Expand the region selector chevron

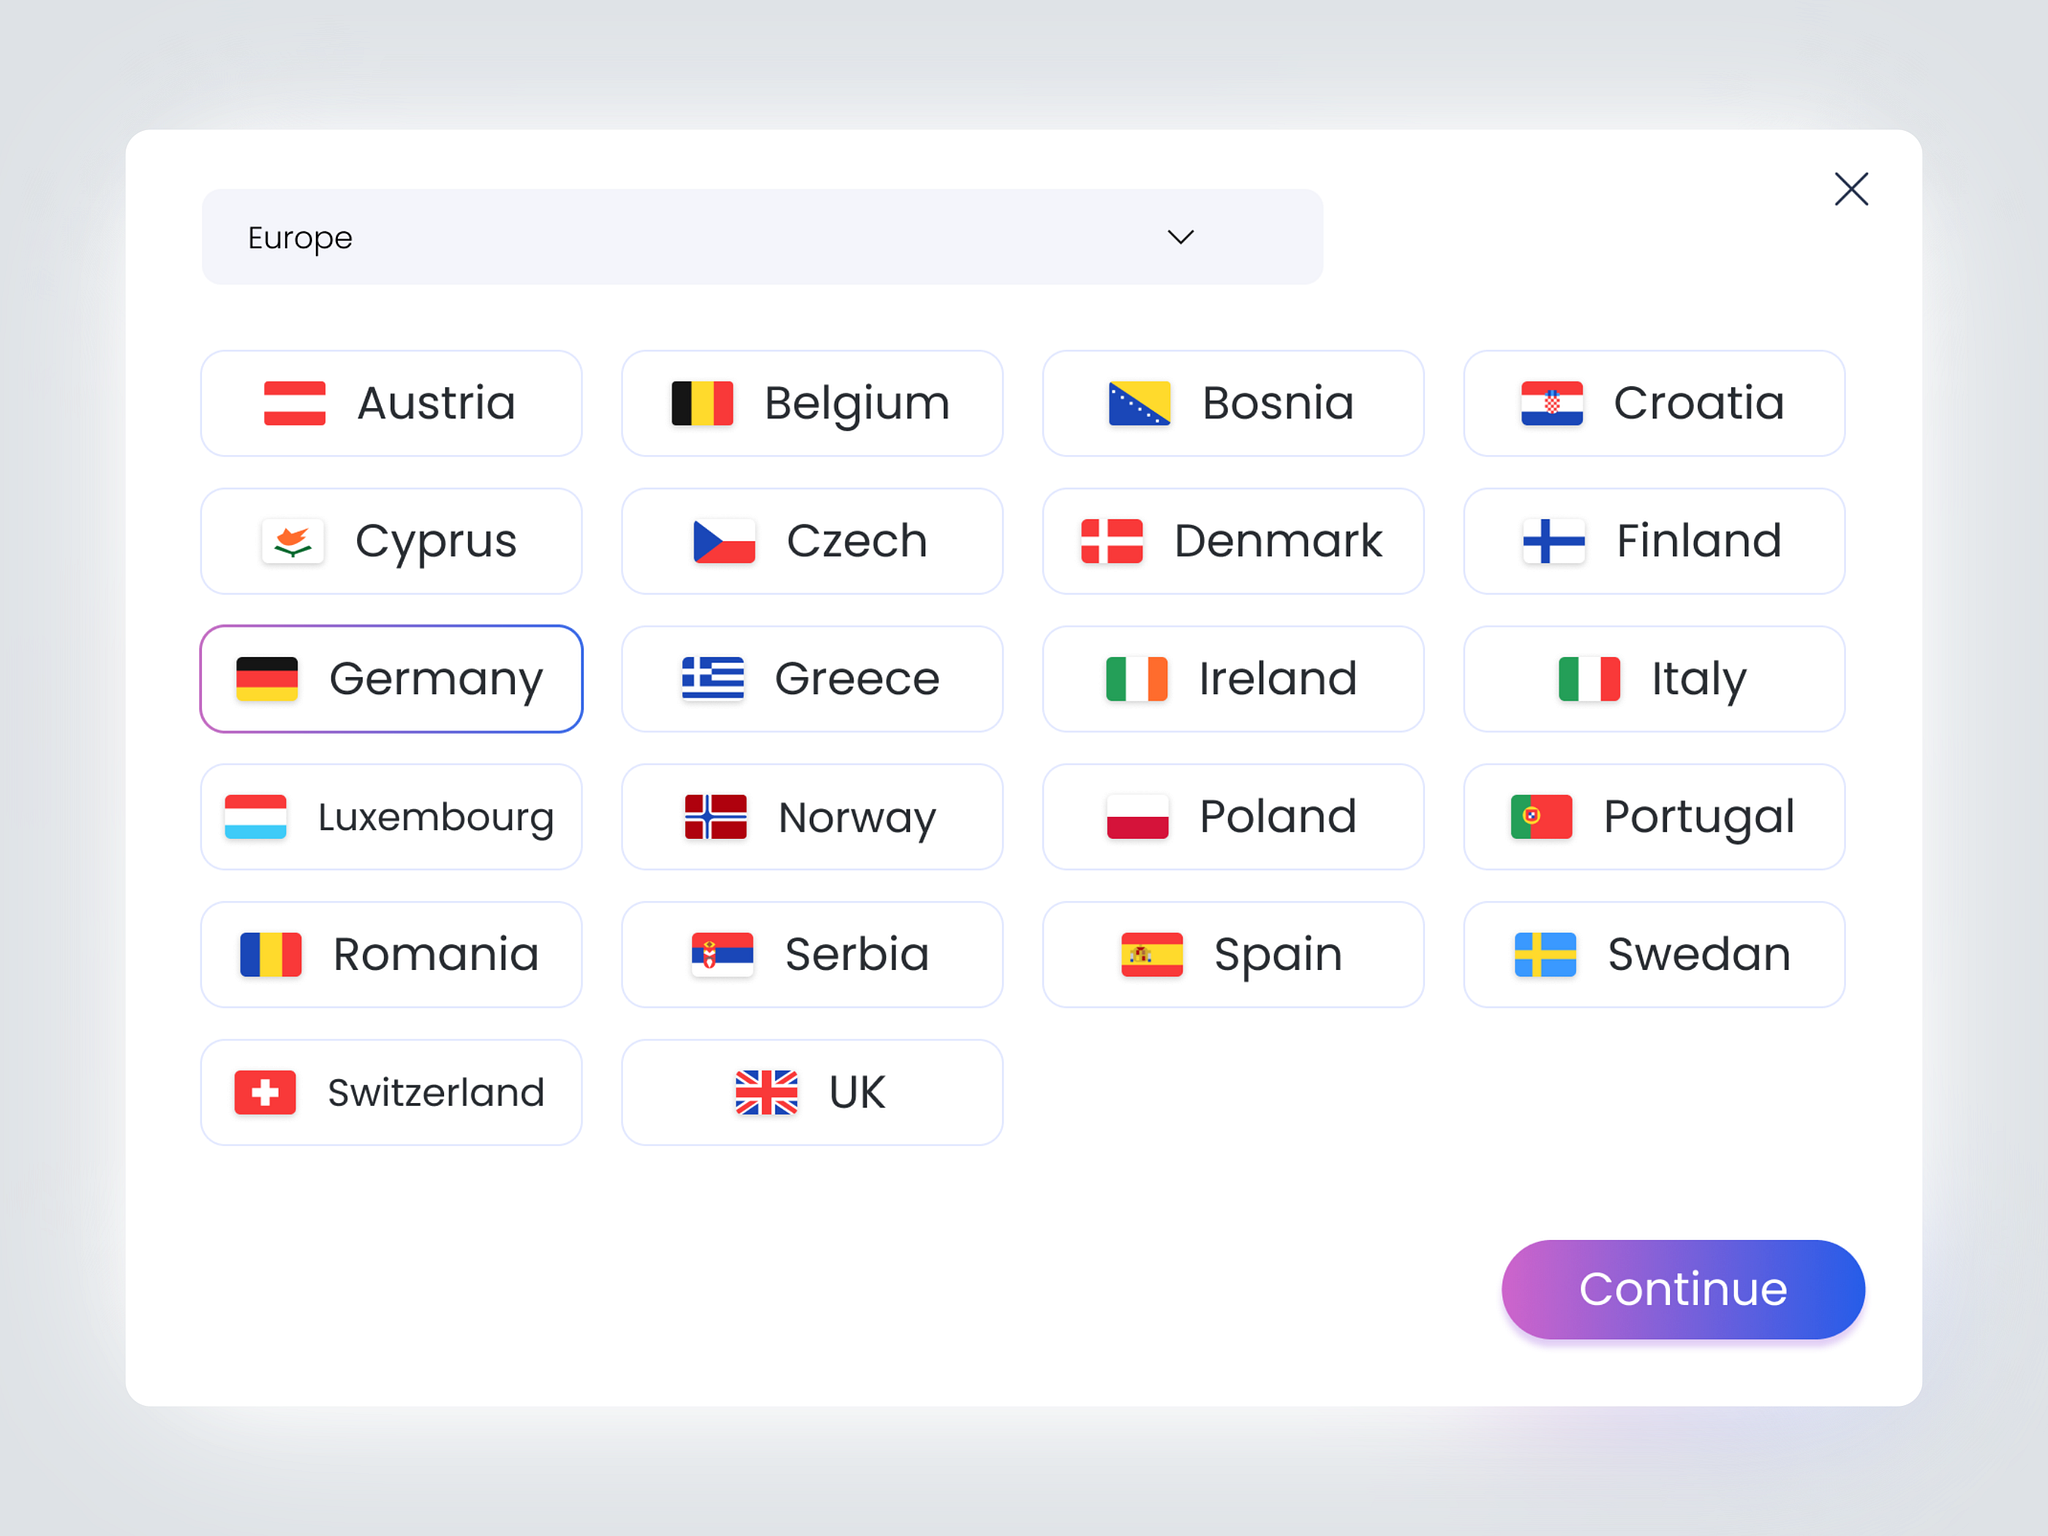[x=1180, y=237]
